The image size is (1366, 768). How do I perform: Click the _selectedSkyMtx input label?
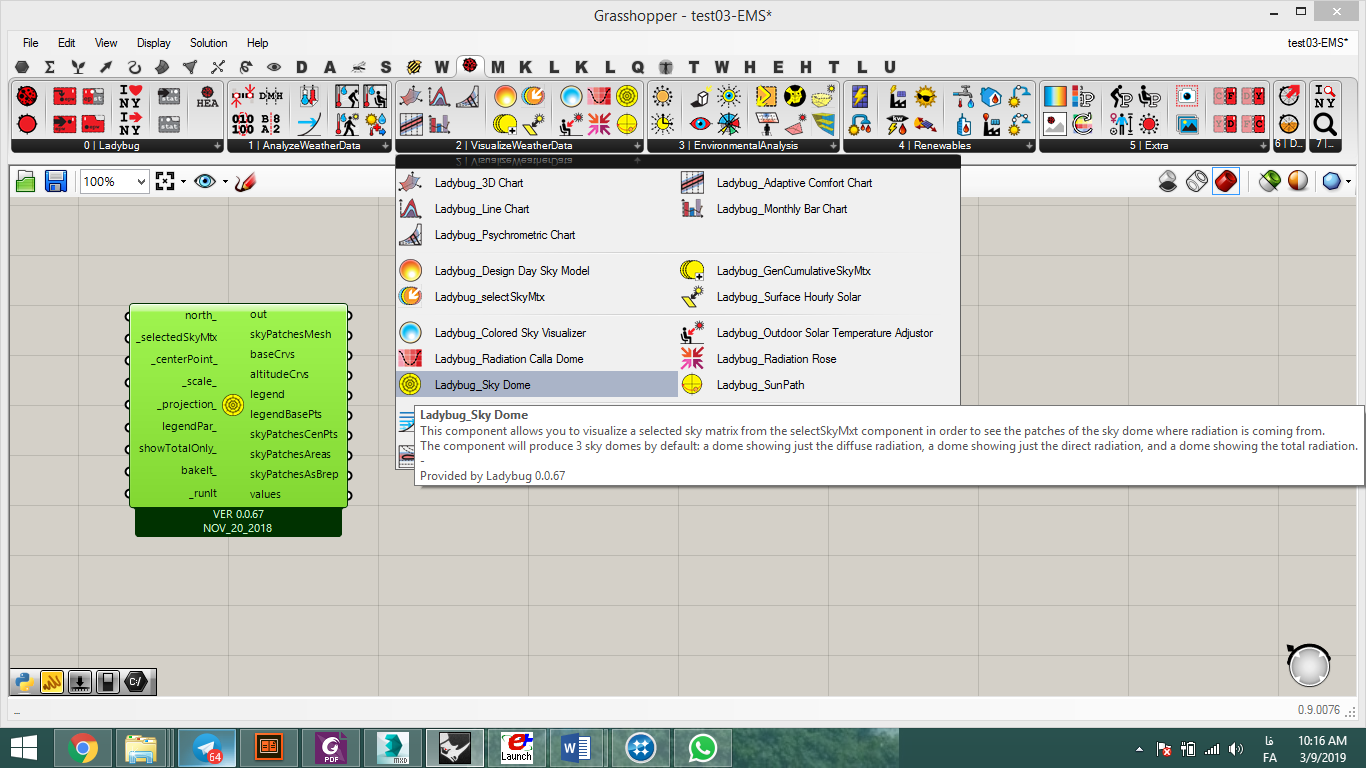pos(177,337)
